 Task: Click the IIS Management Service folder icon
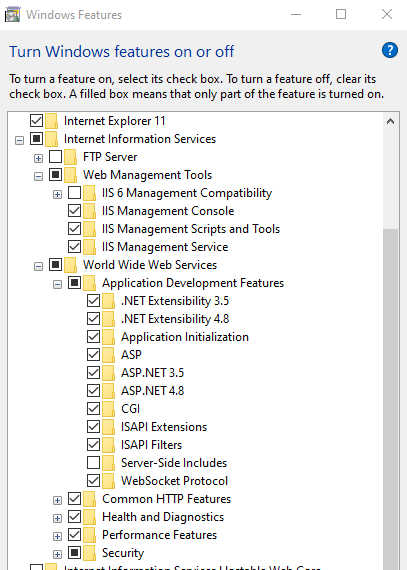point(89,247)
